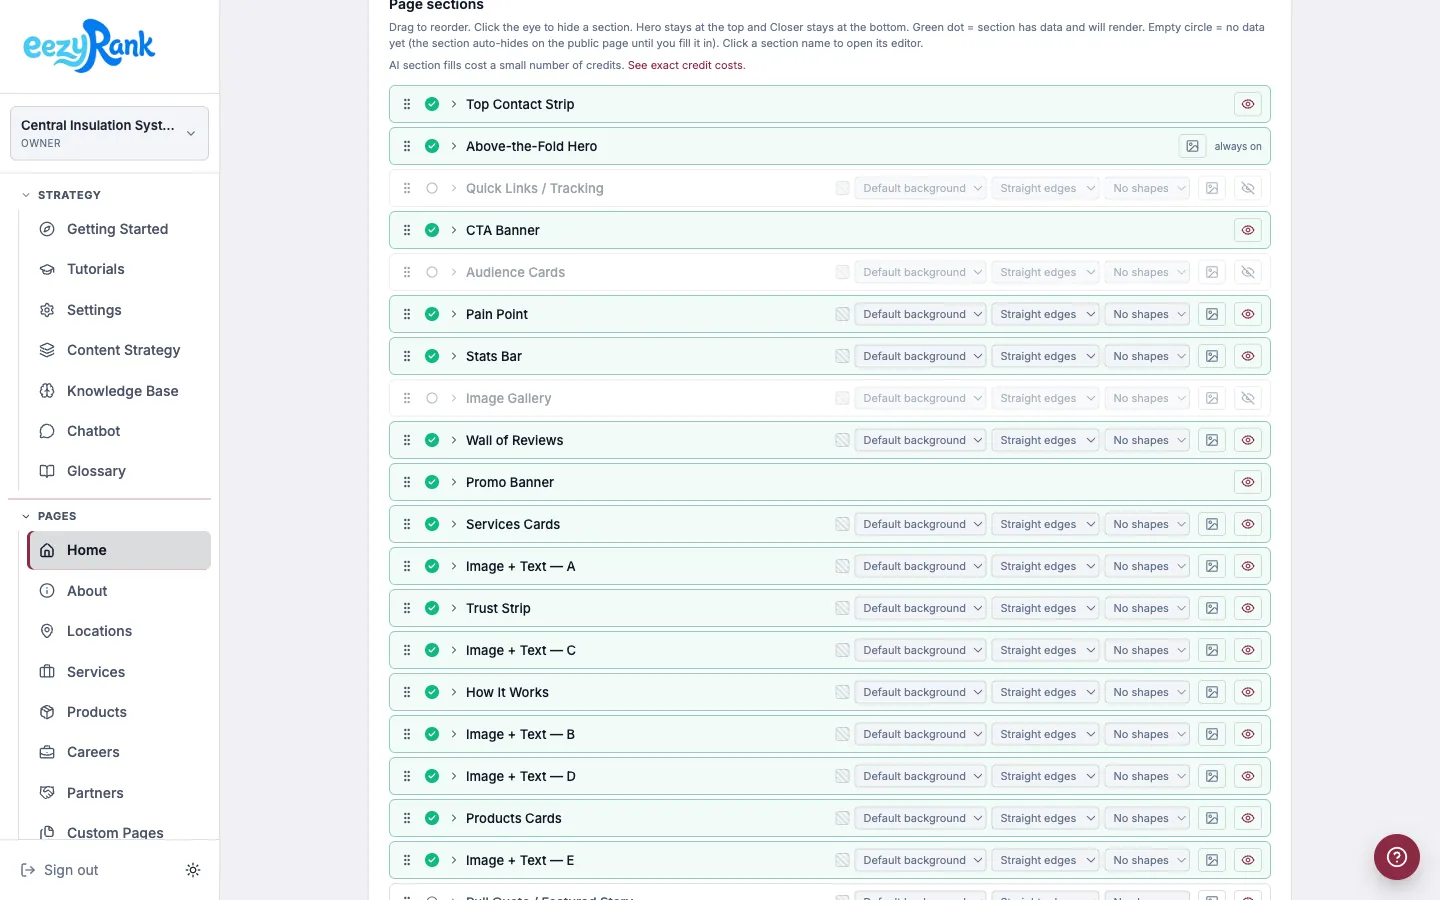Click the green status check for Promo Banner

point(432,482)
